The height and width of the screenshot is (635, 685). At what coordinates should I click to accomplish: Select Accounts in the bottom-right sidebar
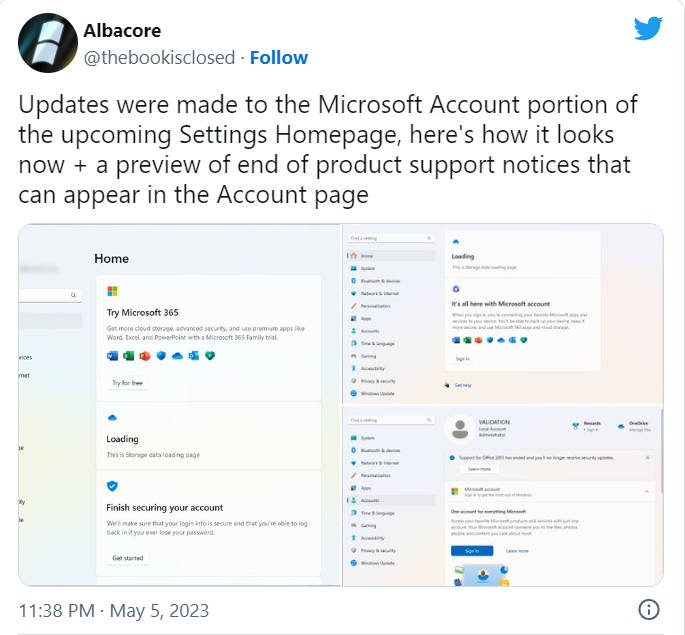[391, 500]
